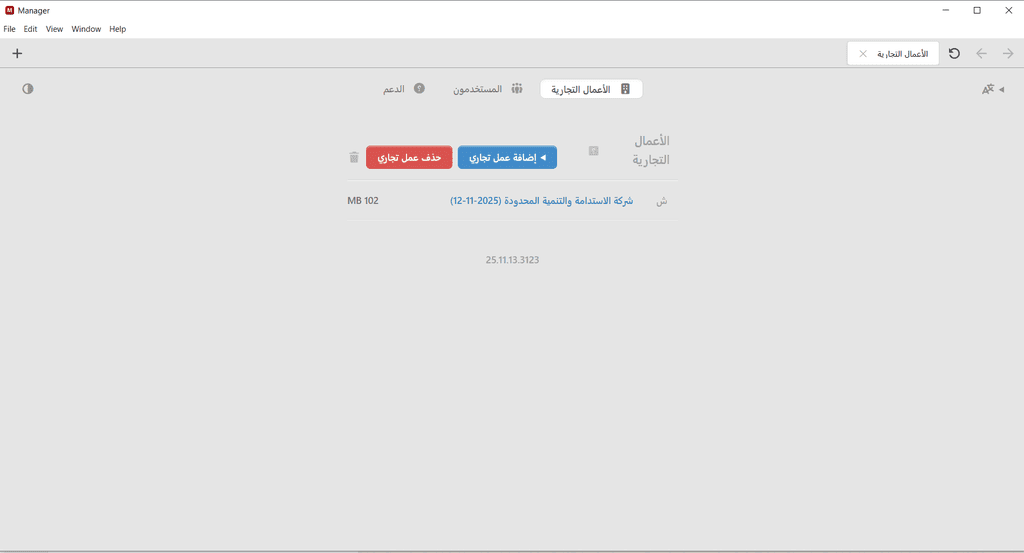Click the MB 102 size text

tap(363, 200)
